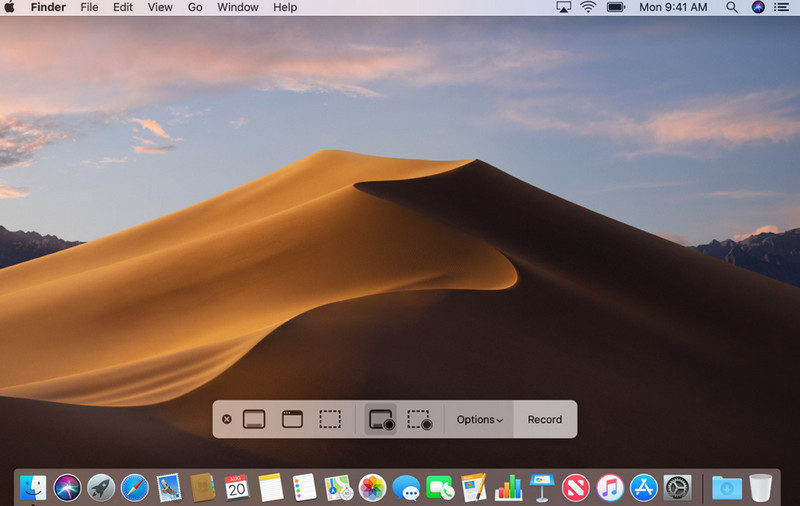Open the Apple menu
800x506 pixels.
point(11,8)
